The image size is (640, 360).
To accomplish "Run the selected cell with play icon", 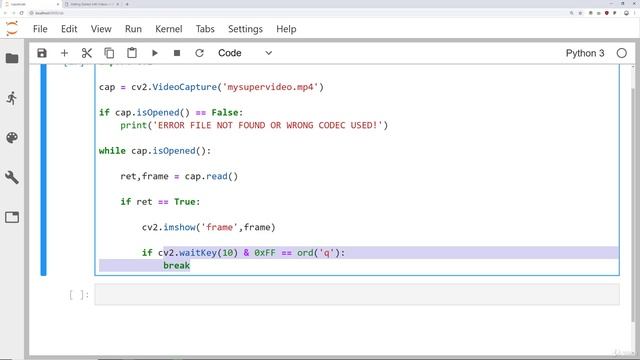I will (x=155, y=53).
